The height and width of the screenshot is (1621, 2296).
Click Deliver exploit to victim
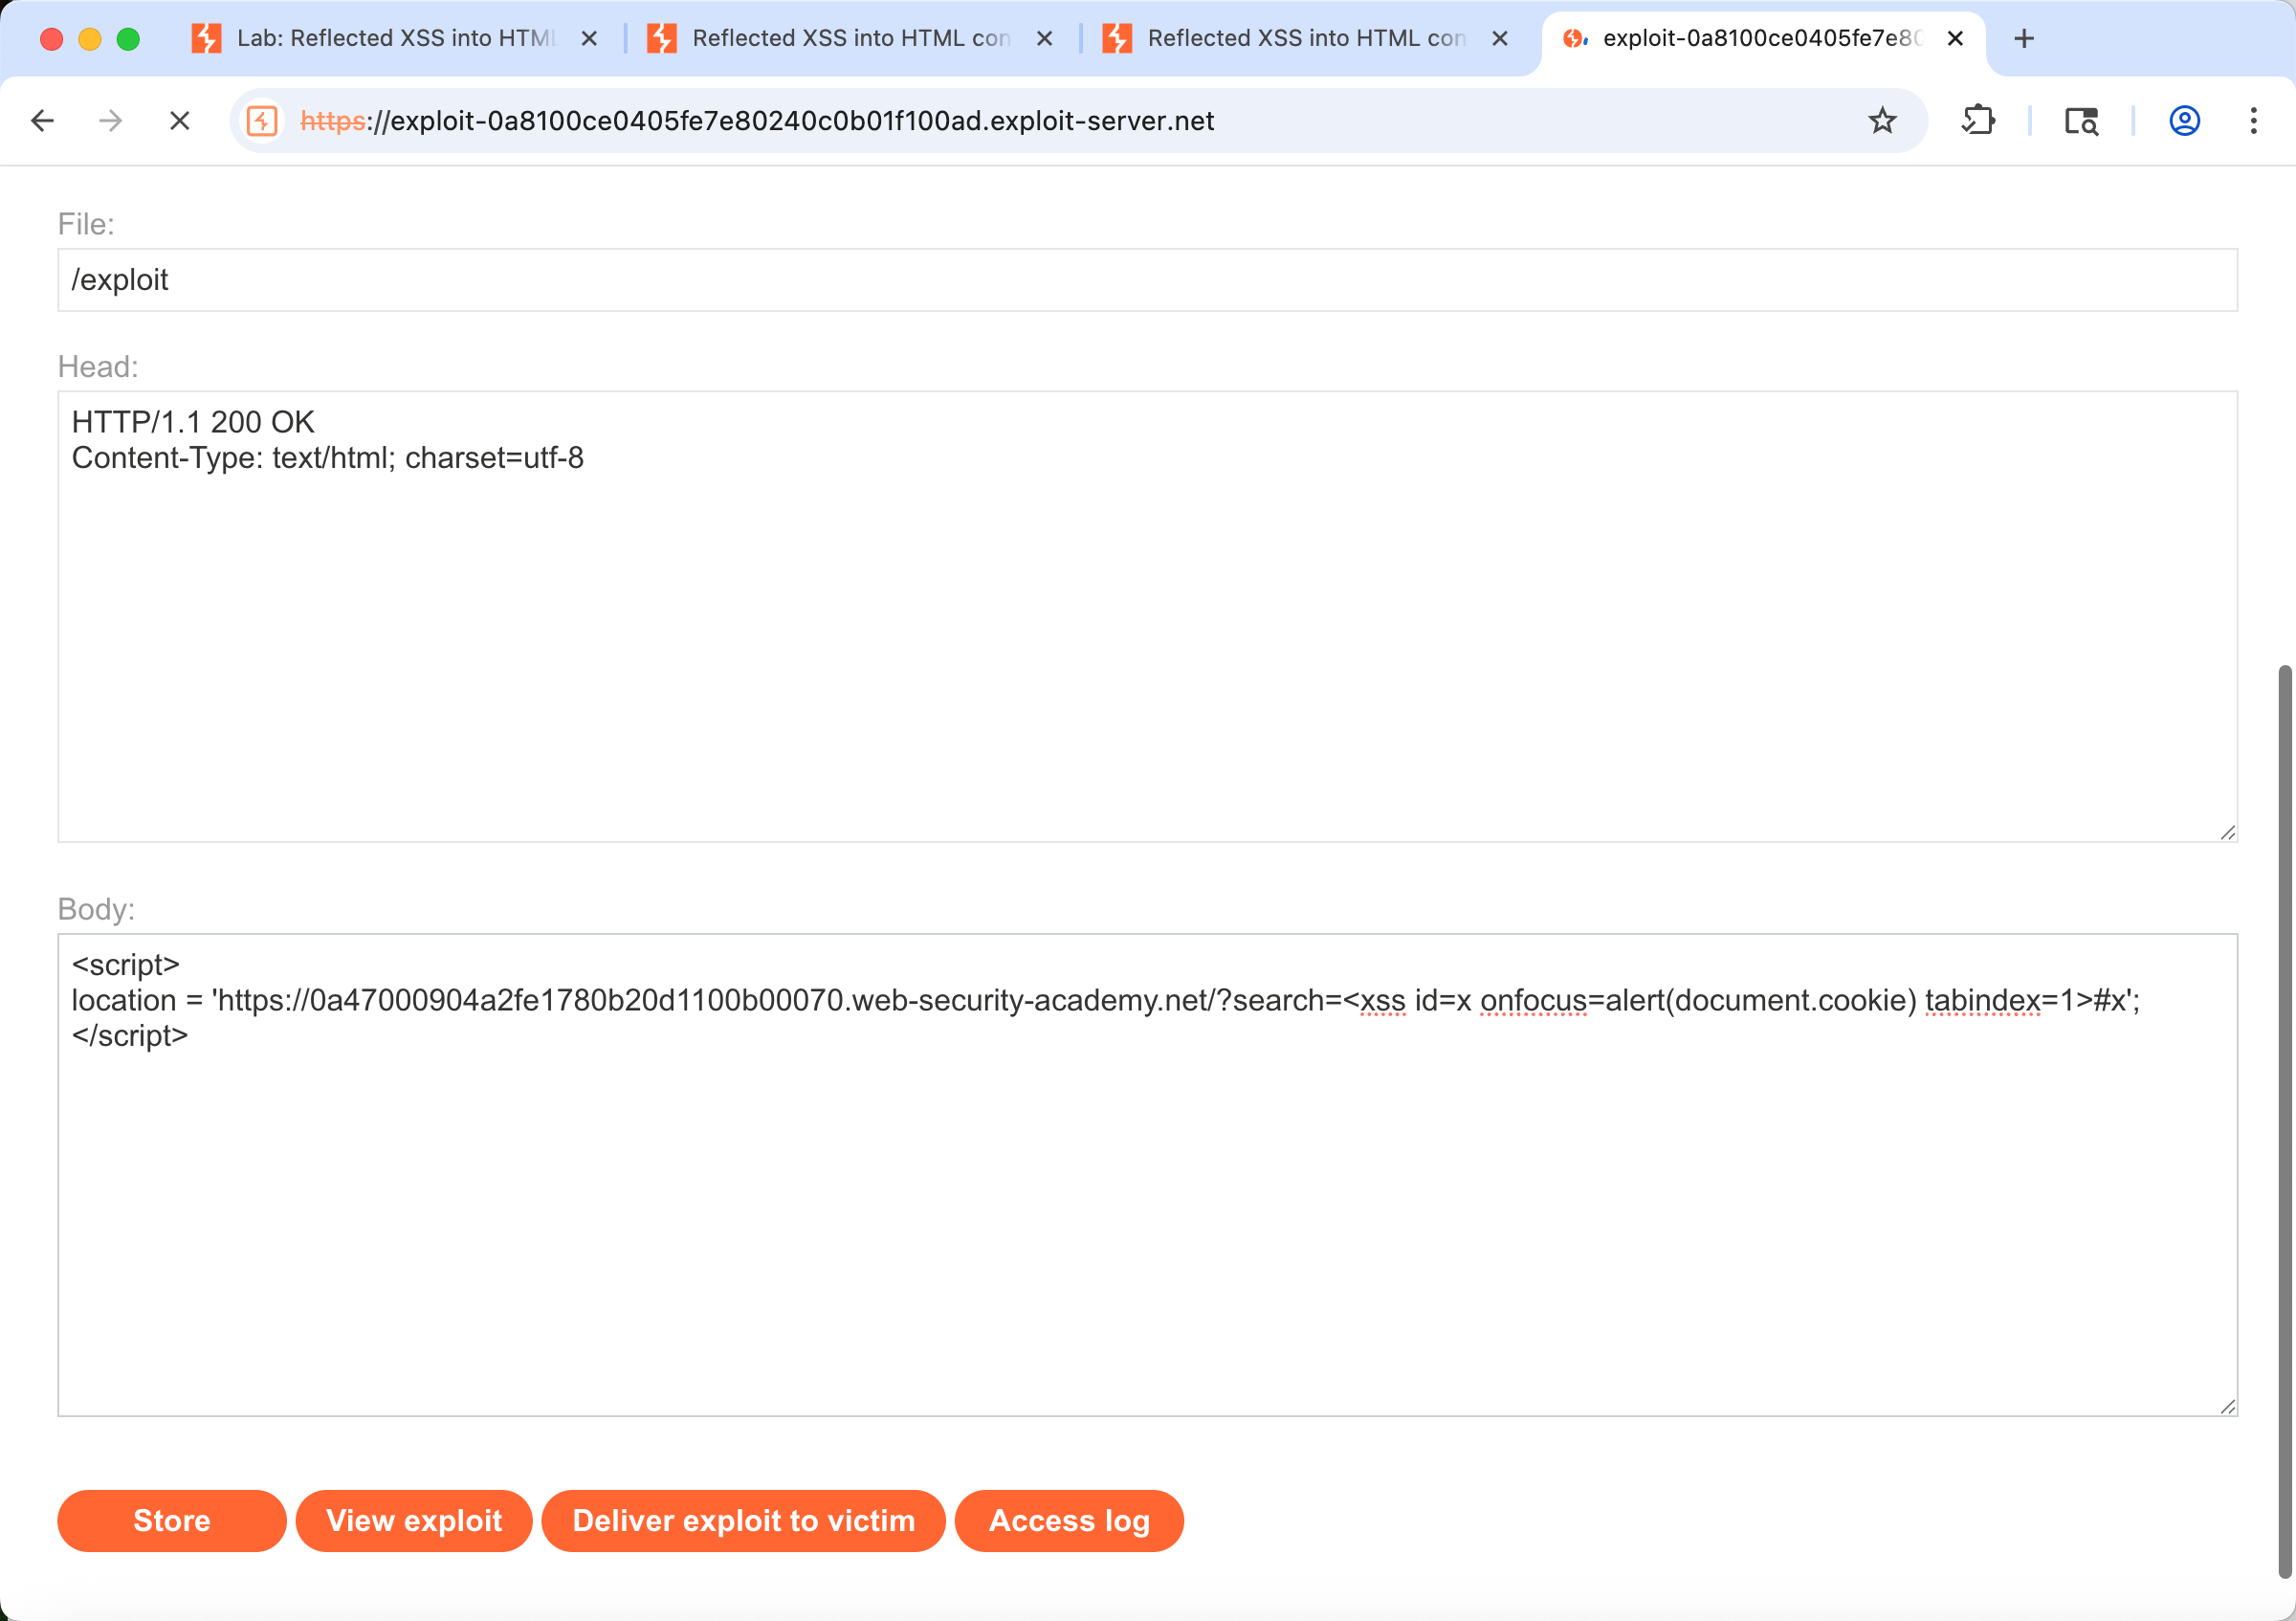pyautogui.click(x=743, y=1521)
